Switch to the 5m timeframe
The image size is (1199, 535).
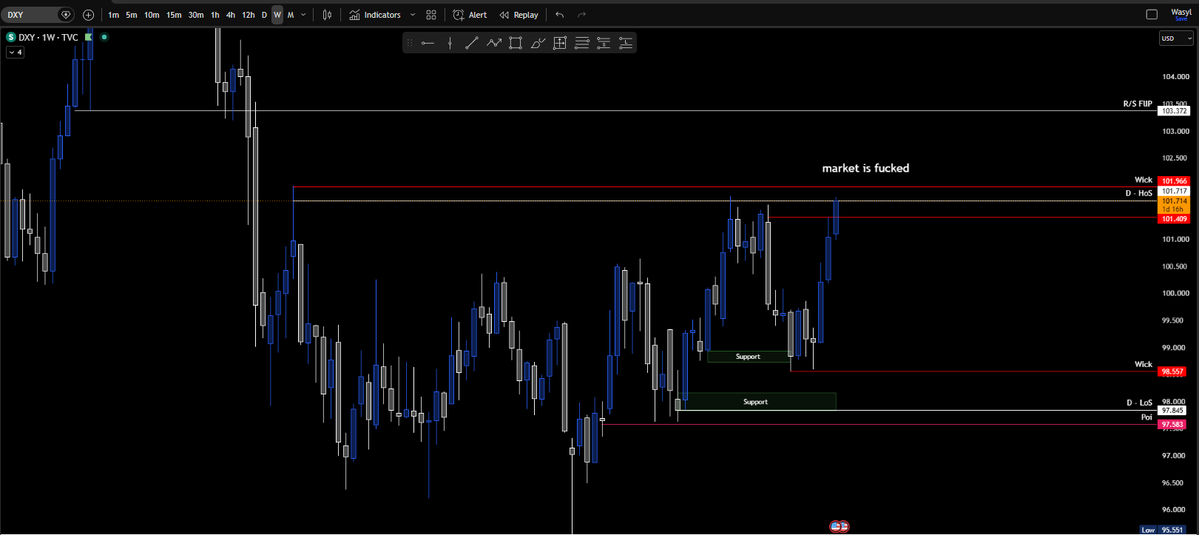pos(132,15)
